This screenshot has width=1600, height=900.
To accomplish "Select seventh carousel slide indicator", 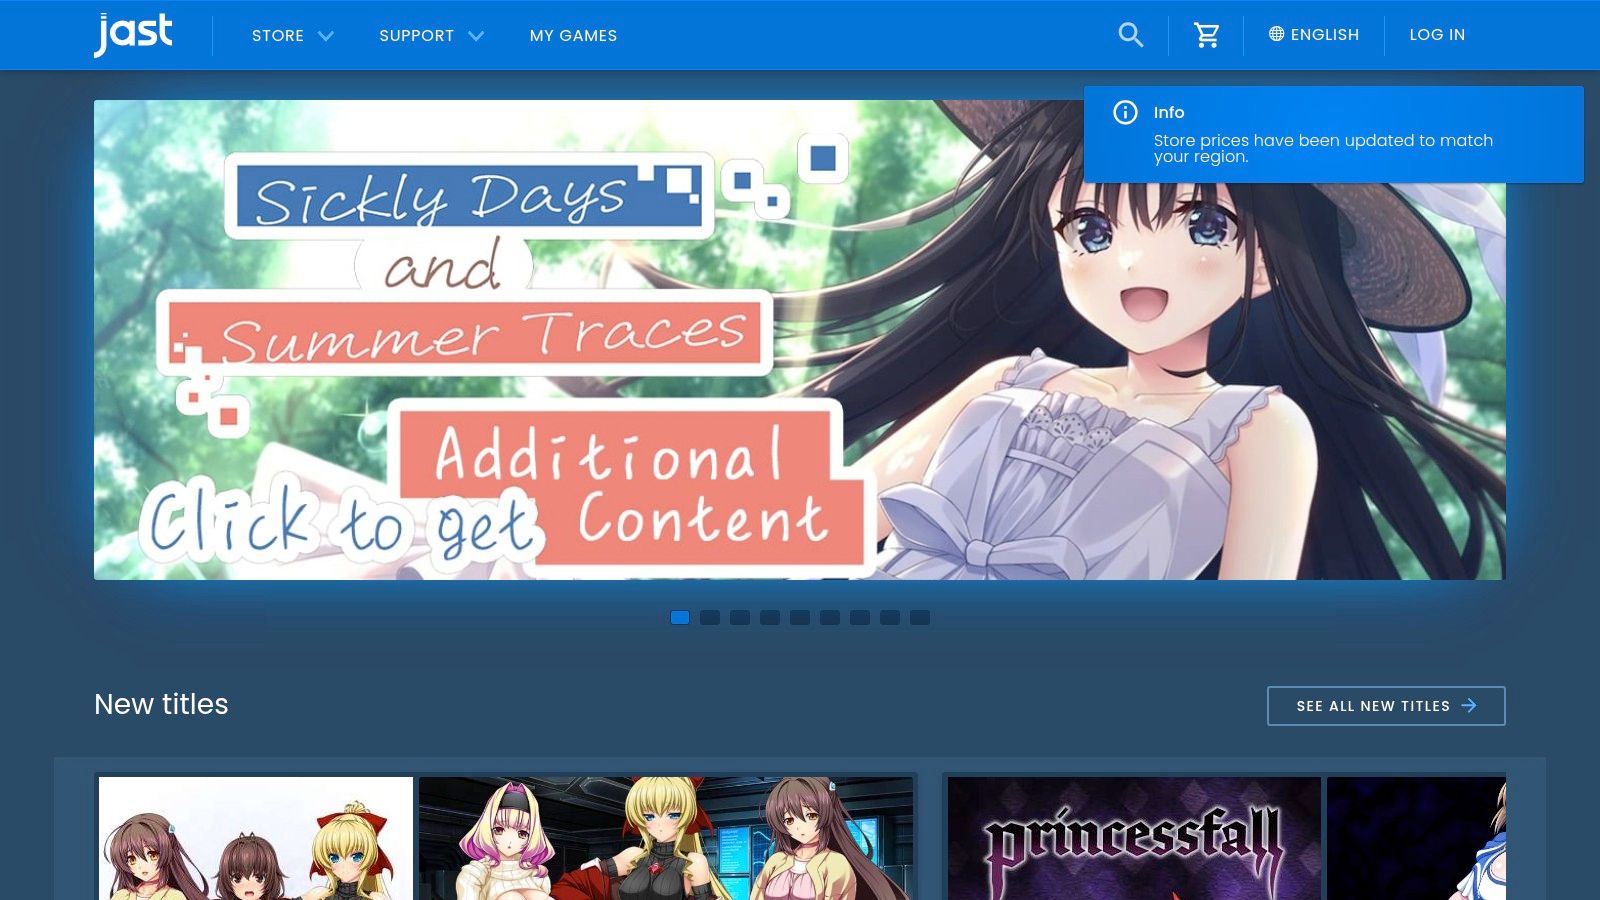I will 860,617.
